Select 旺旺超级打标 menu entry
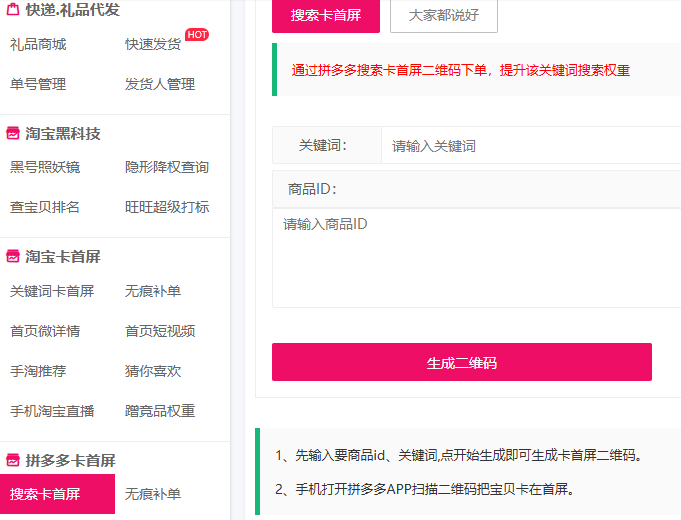Viewport: 681px width, 520px height. (x=167, y=207)
